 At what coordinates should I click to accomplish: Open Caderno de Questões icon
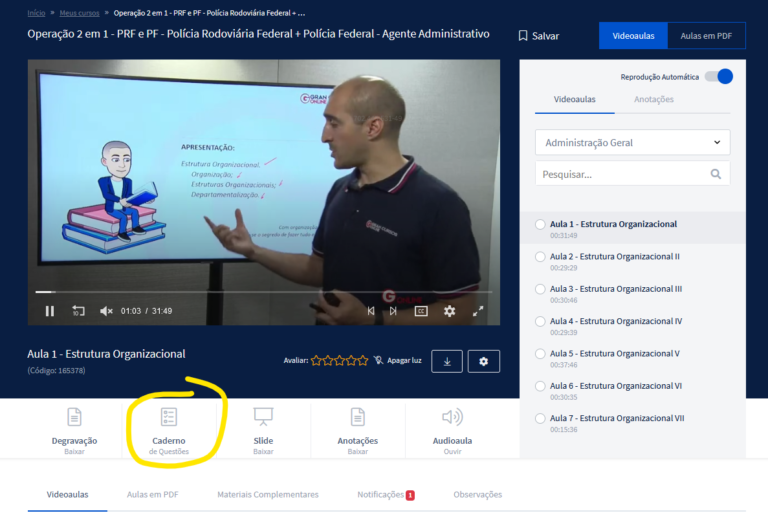coord(168,417)
